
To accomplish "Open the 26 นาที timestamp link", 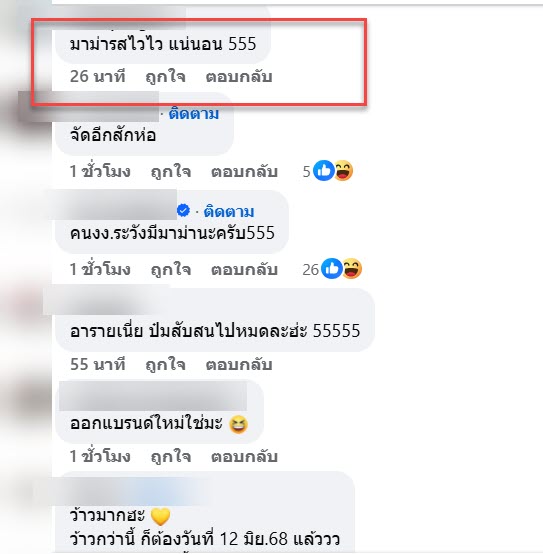I will click(98, 76).
